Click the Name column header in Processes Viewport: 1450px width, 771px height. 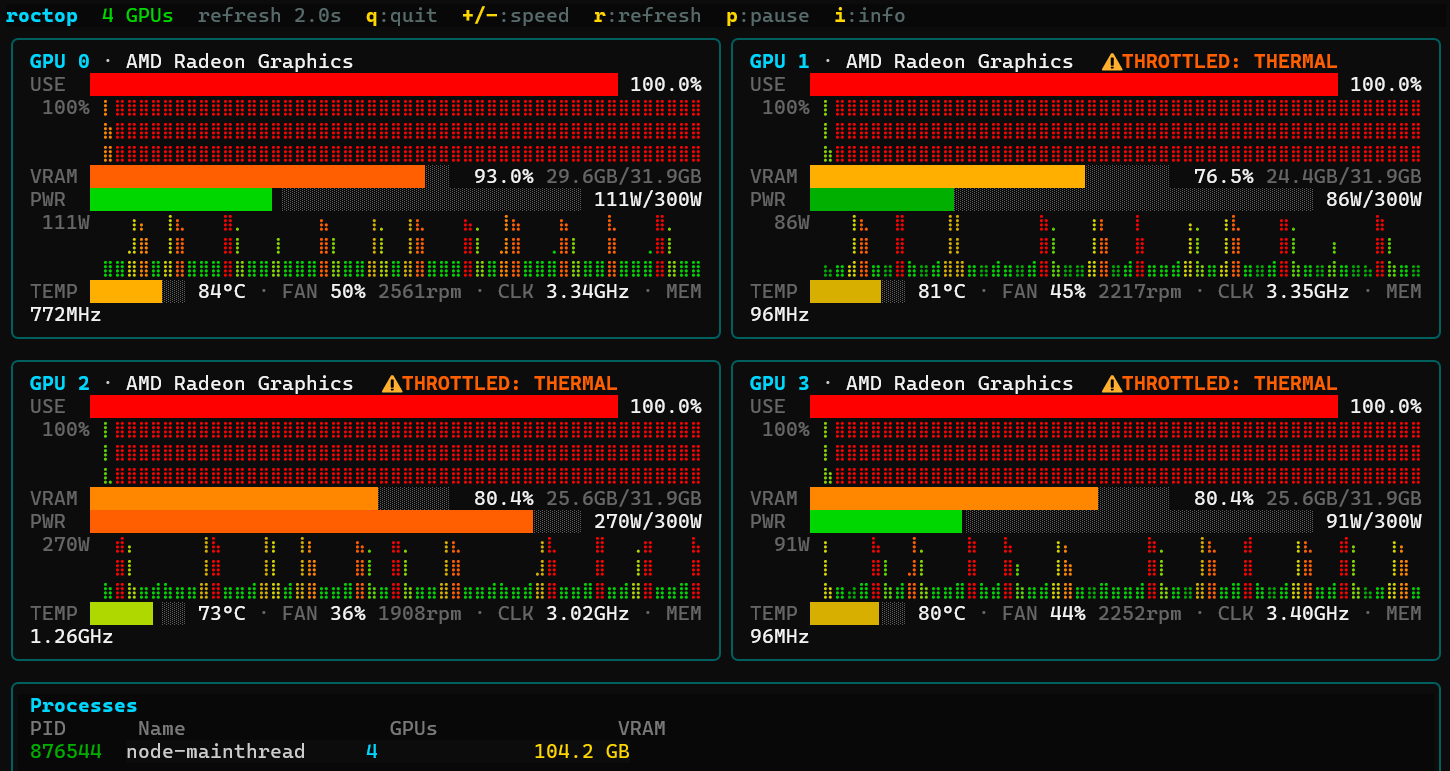pos(161,728)
